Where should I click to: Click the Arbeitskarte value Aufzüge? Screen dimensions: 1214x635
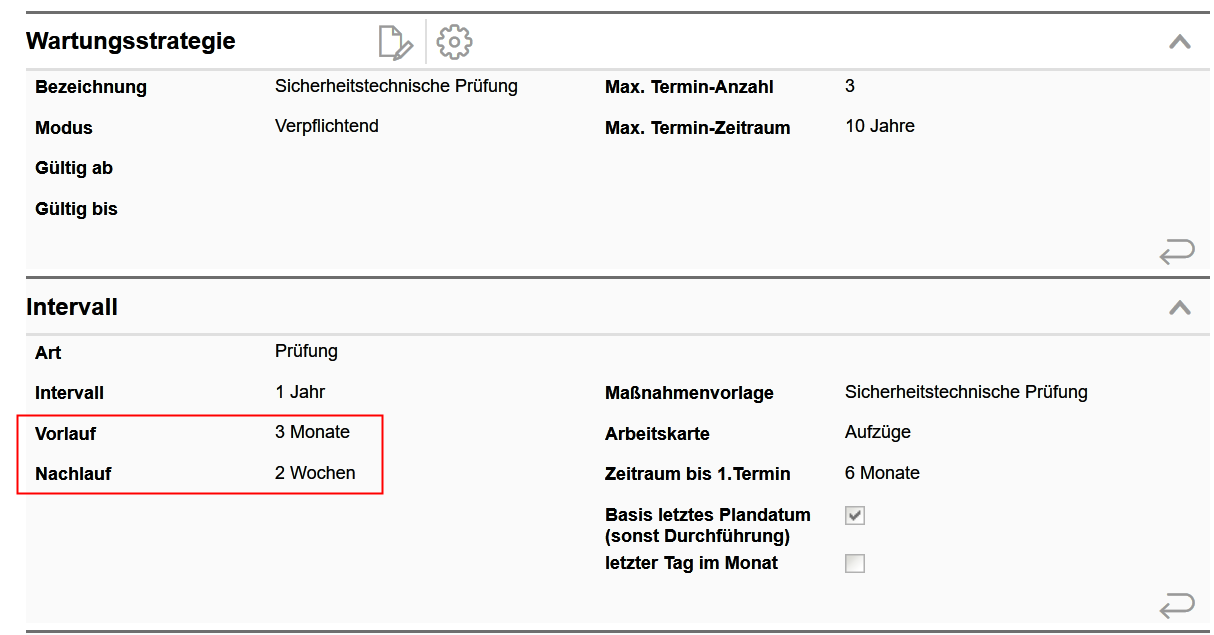(x=878, y=432)
